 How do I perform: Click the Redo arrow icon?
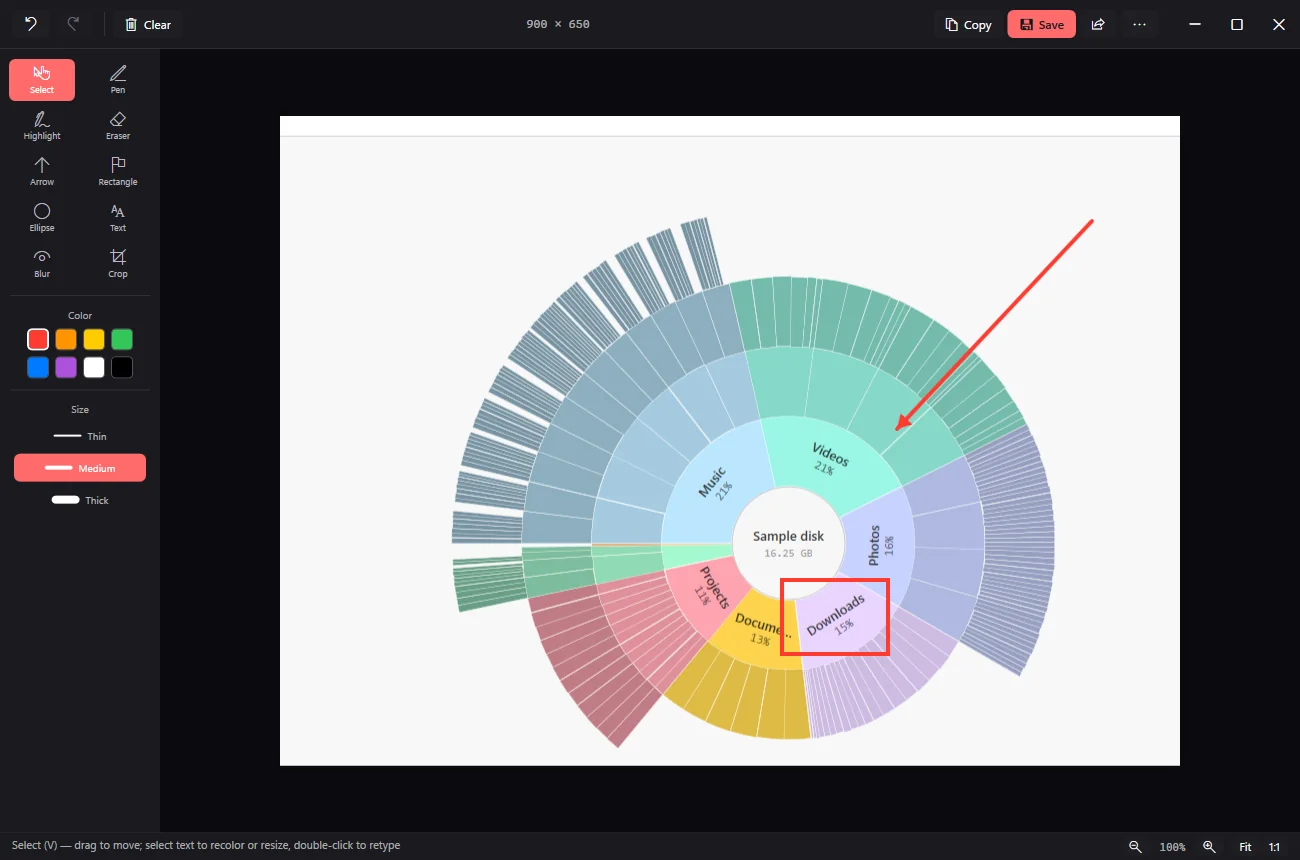(x=73, y=24)
